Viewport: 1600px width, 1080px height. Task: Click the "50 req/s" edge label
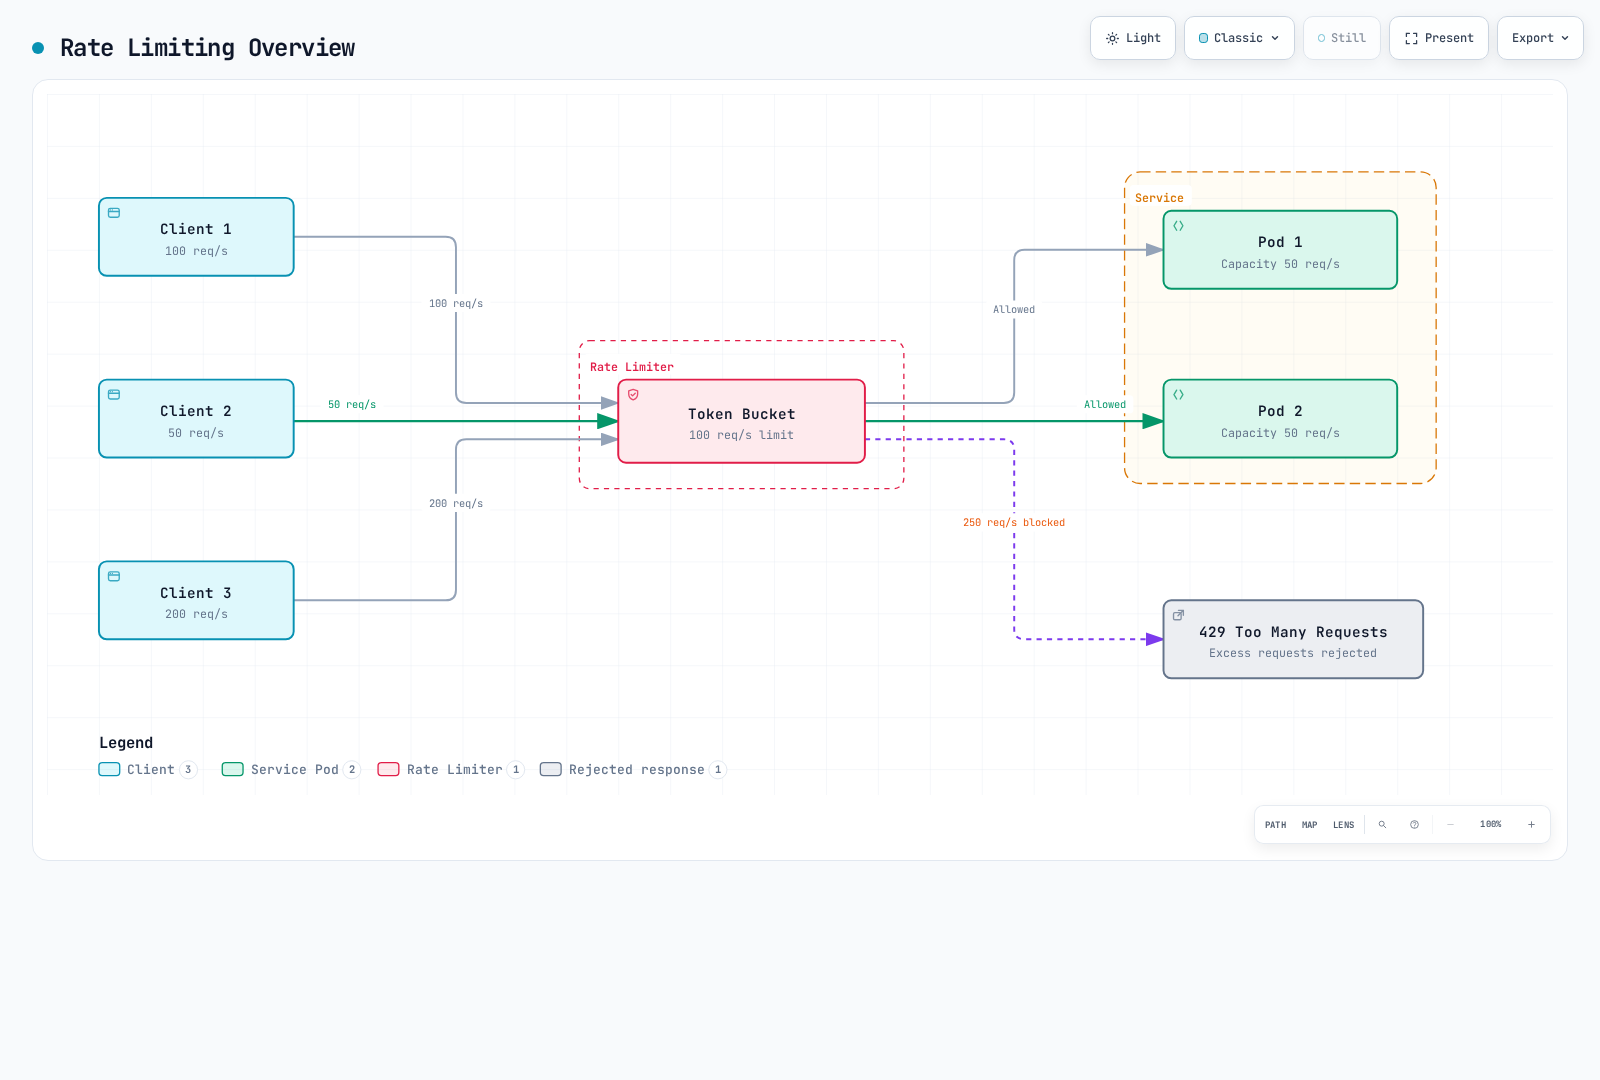coord(352,405)
